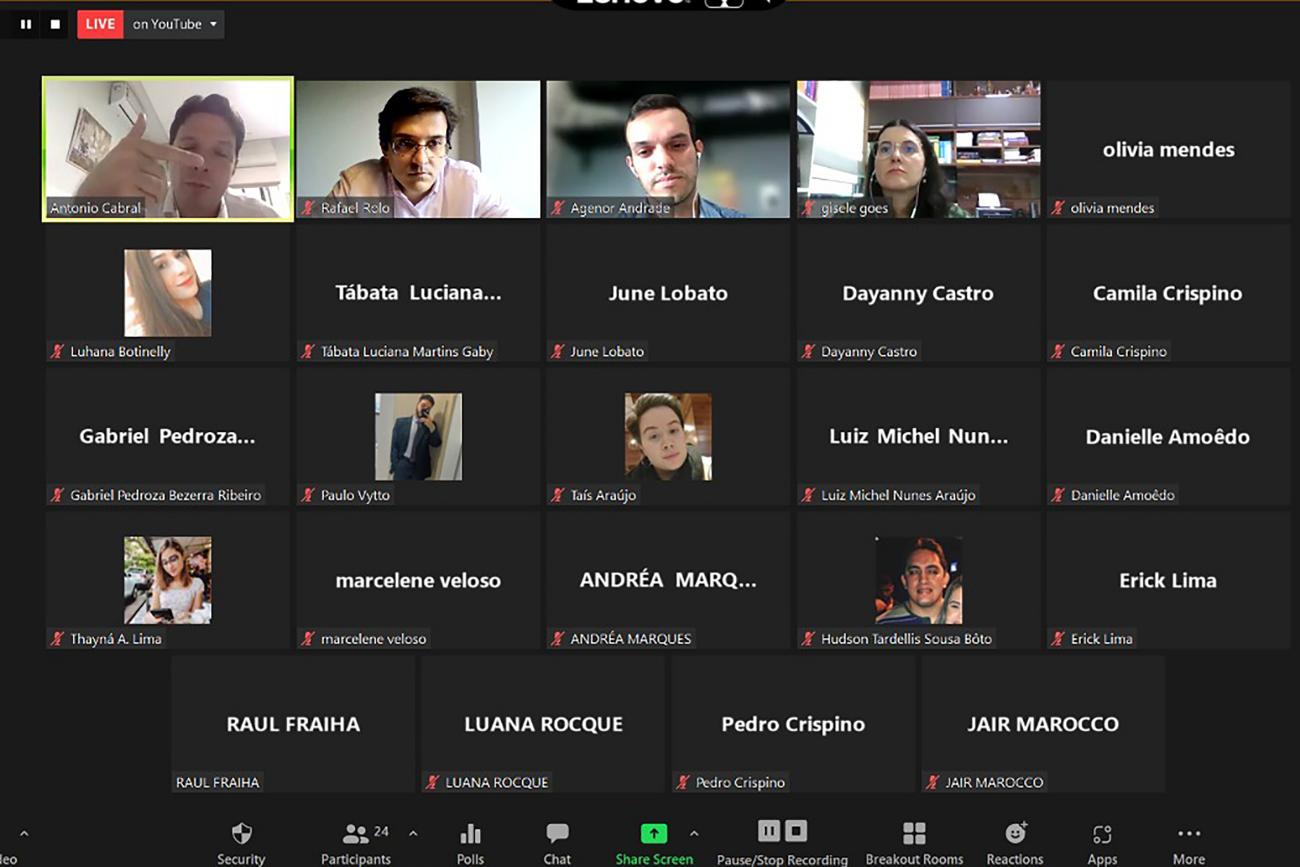The image size is (1300, 867).
Task: Expand the Participants caret menu
Action: 413,833
